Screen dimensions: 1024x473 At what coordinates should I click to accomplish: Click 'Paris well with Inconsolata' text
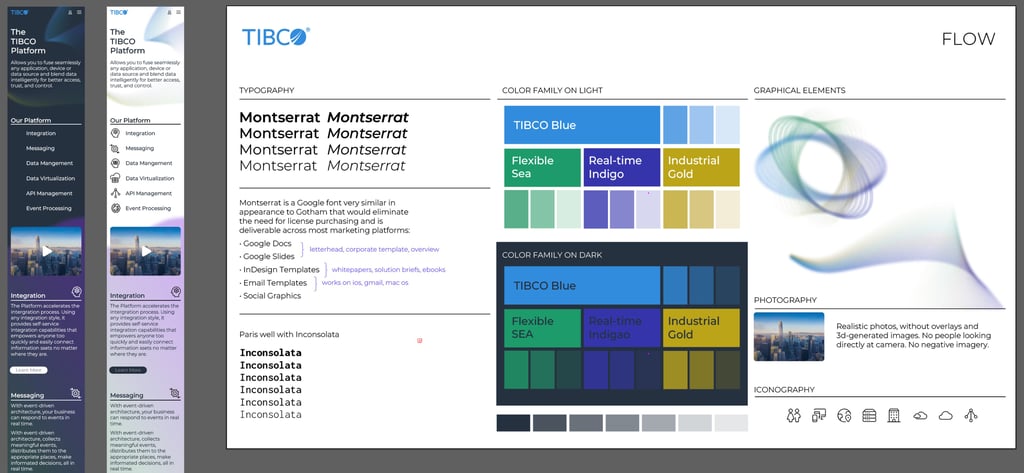click(x=289, y=334)
